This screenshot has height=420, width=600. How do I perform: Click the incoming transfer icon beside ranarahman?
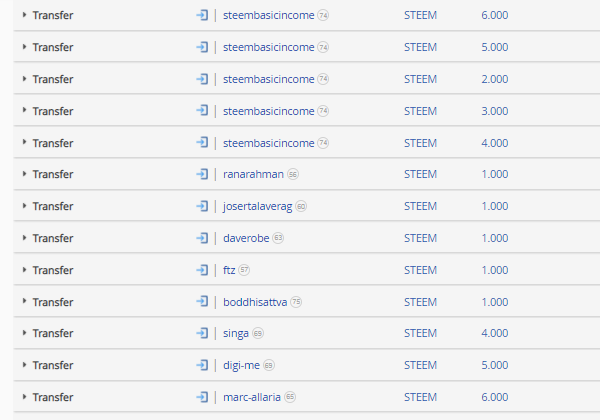202,174
